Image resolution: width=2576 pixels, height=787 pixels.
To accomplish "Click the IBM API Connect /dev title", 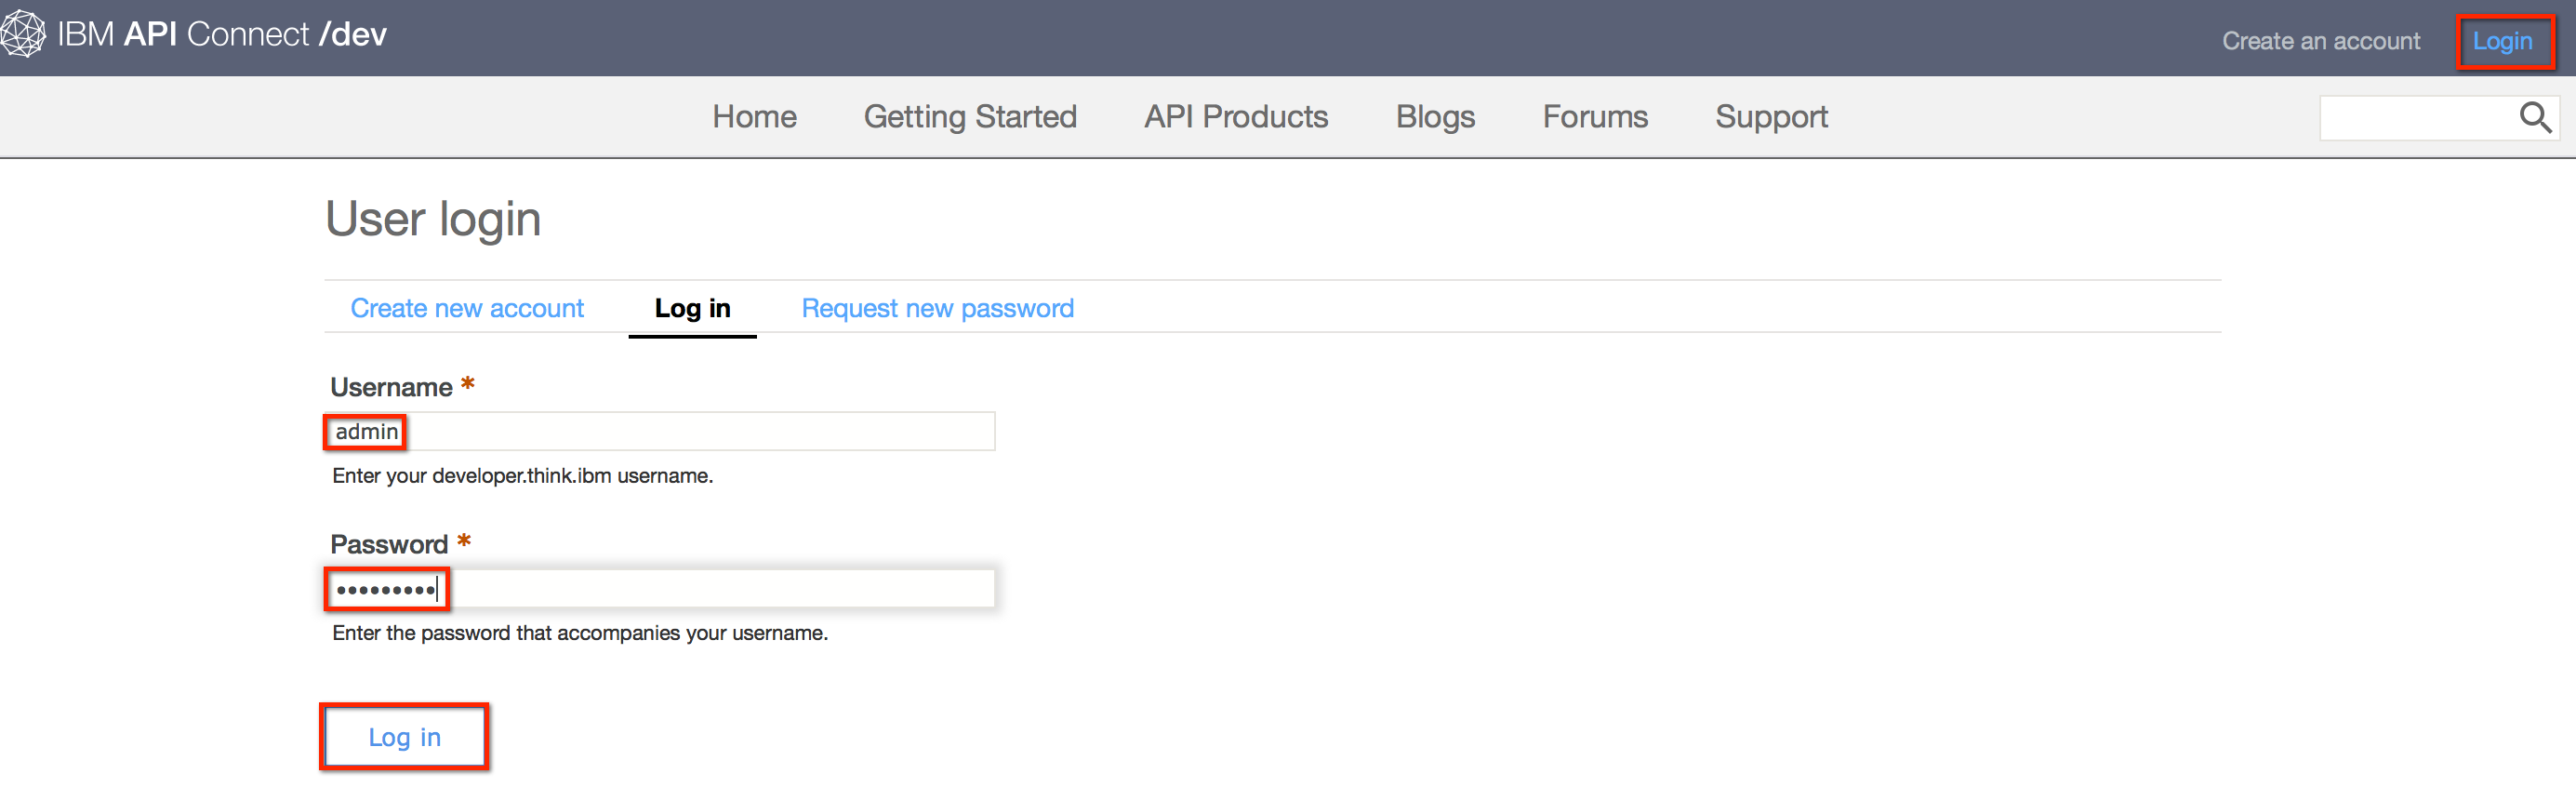I will click(x=222, y=34).
